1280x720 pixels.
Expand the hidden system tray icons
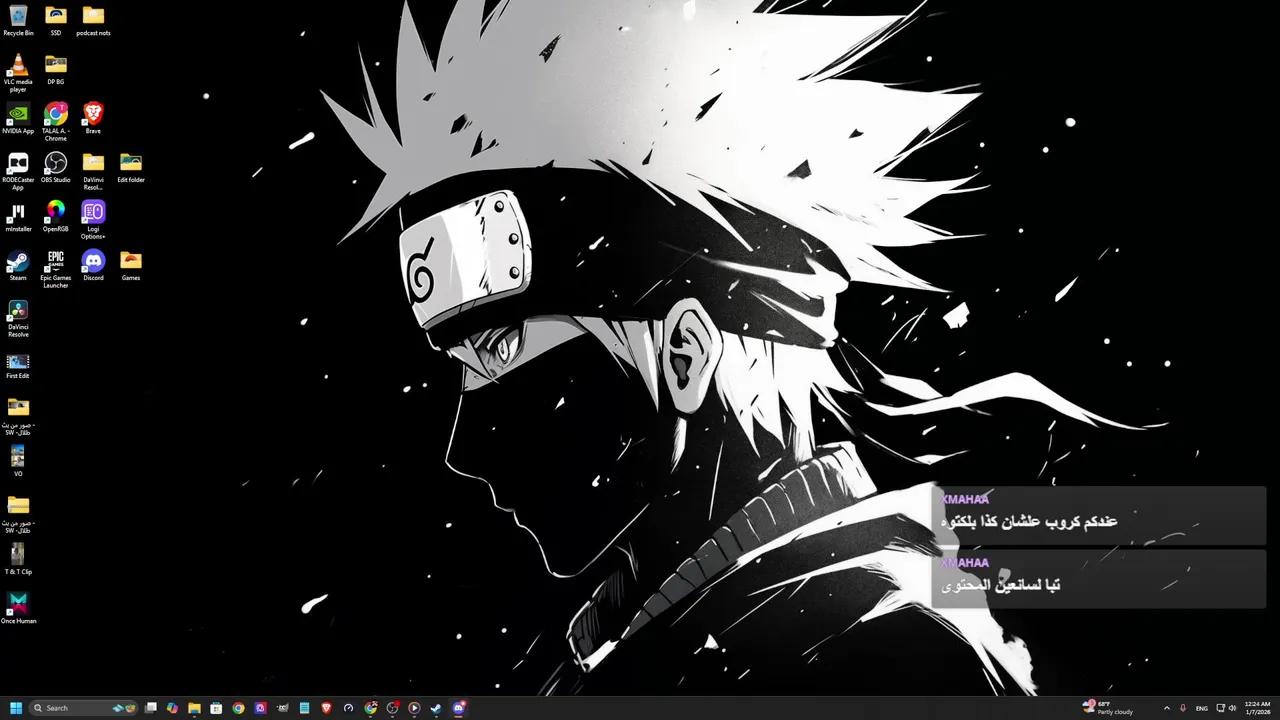[1166, 708]
